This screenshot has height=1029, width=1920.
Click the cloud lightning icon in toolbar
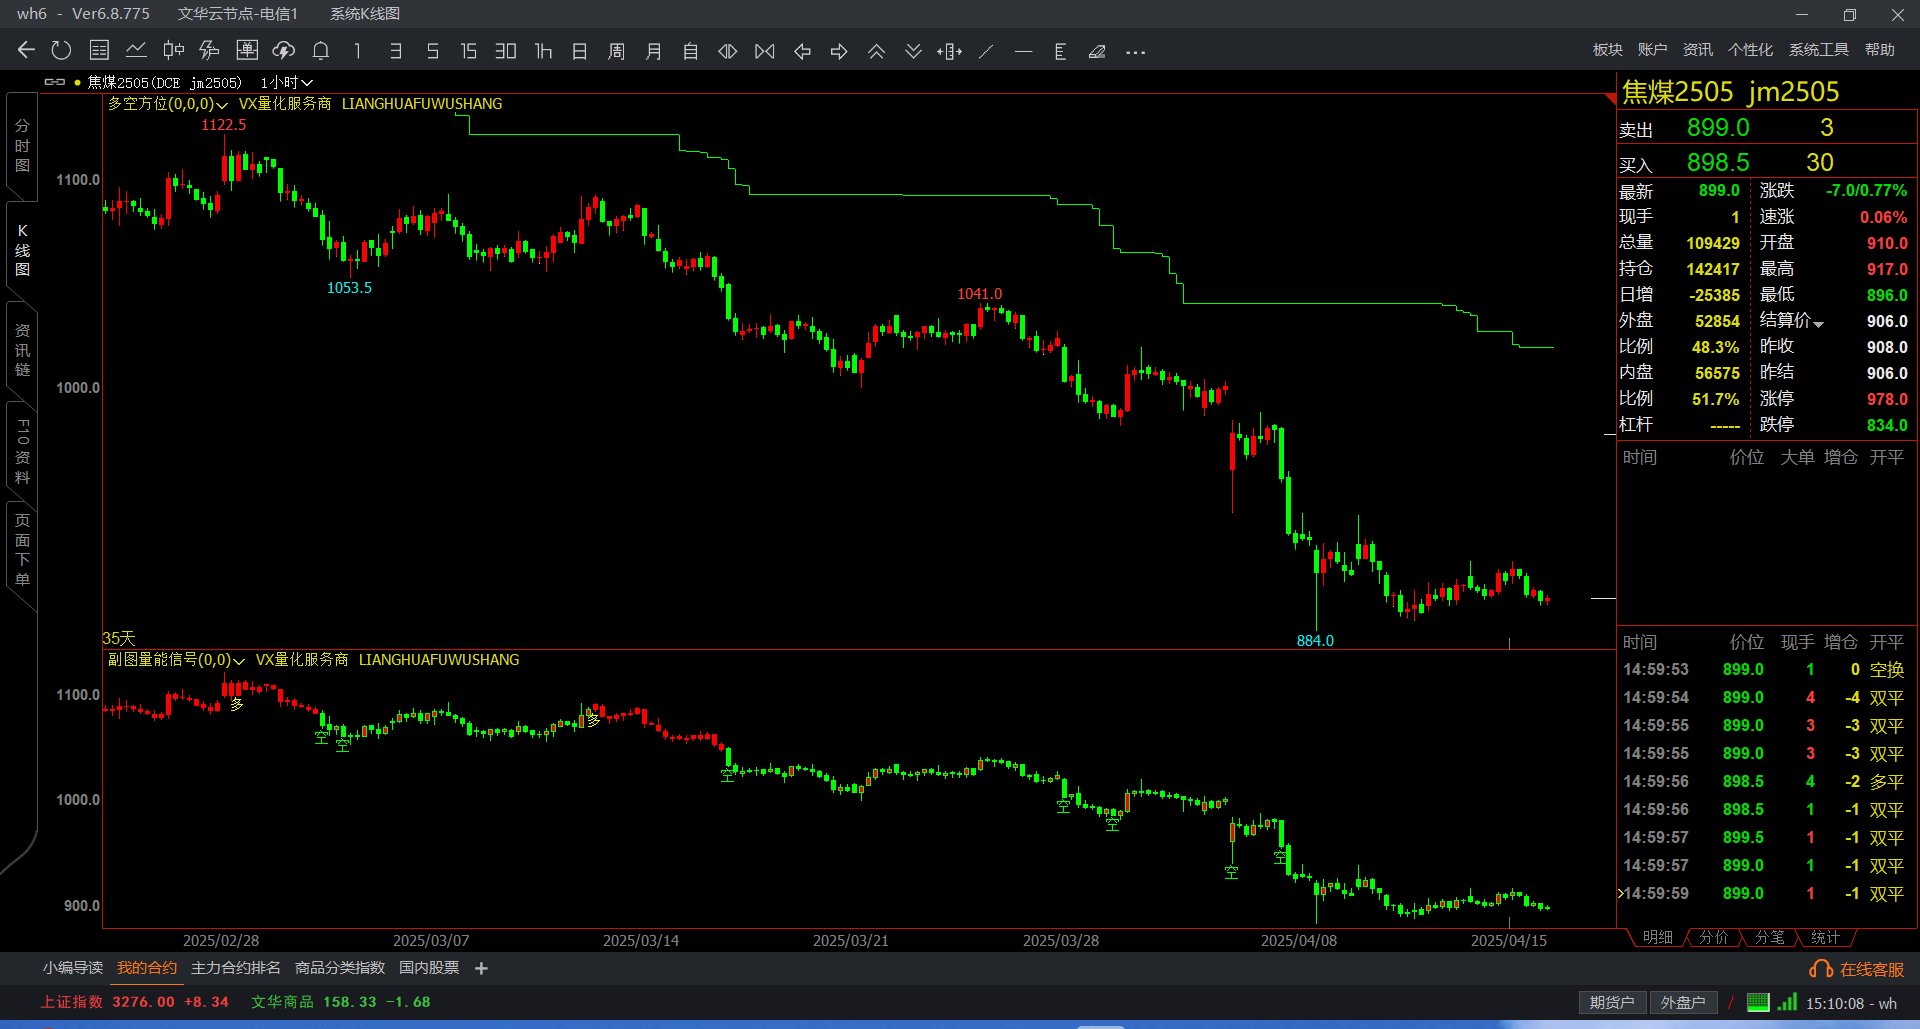tap(284, 51)
